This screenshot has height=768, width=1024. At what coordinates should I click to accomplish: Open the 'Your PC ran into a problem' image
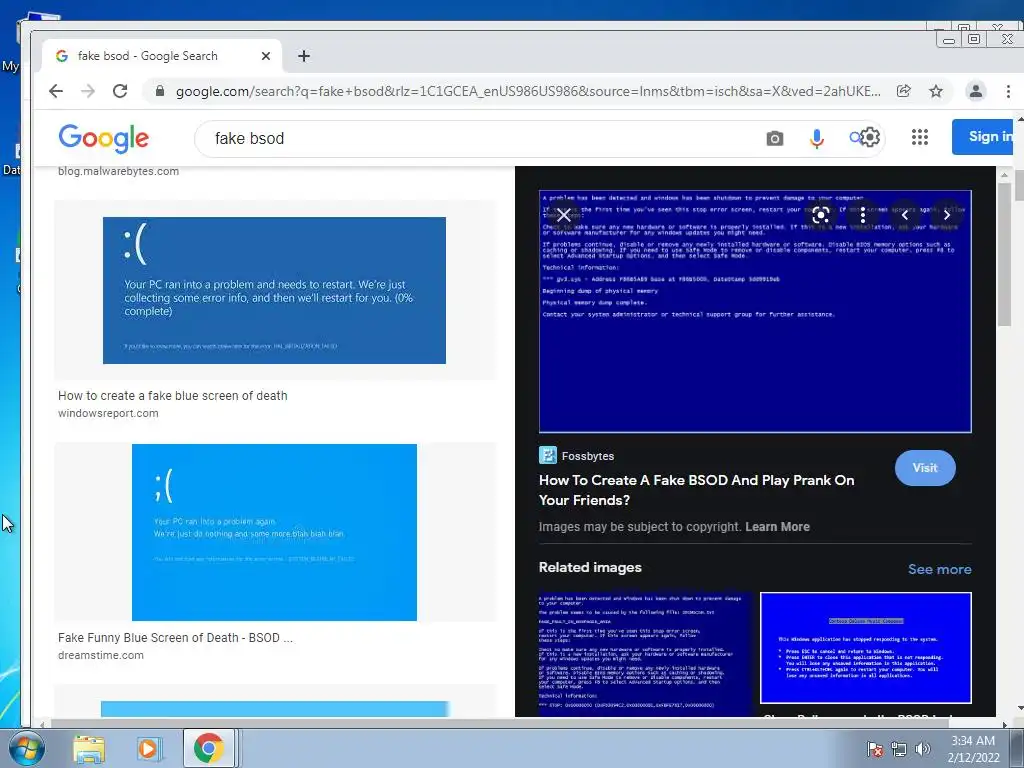point(274,290)
